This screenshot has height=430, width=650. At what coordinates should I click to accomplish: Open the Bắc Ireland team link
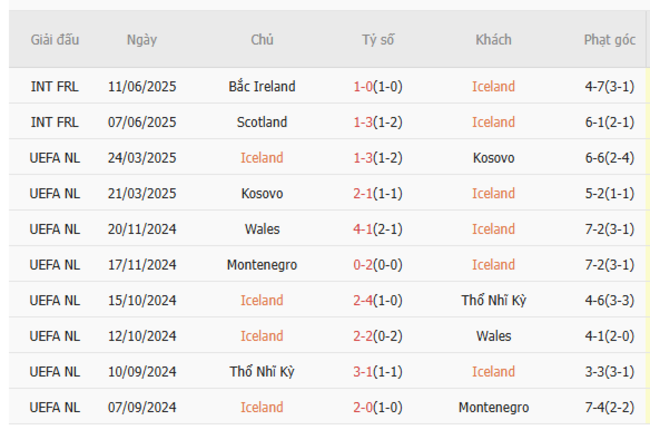[x=262, y=86]
